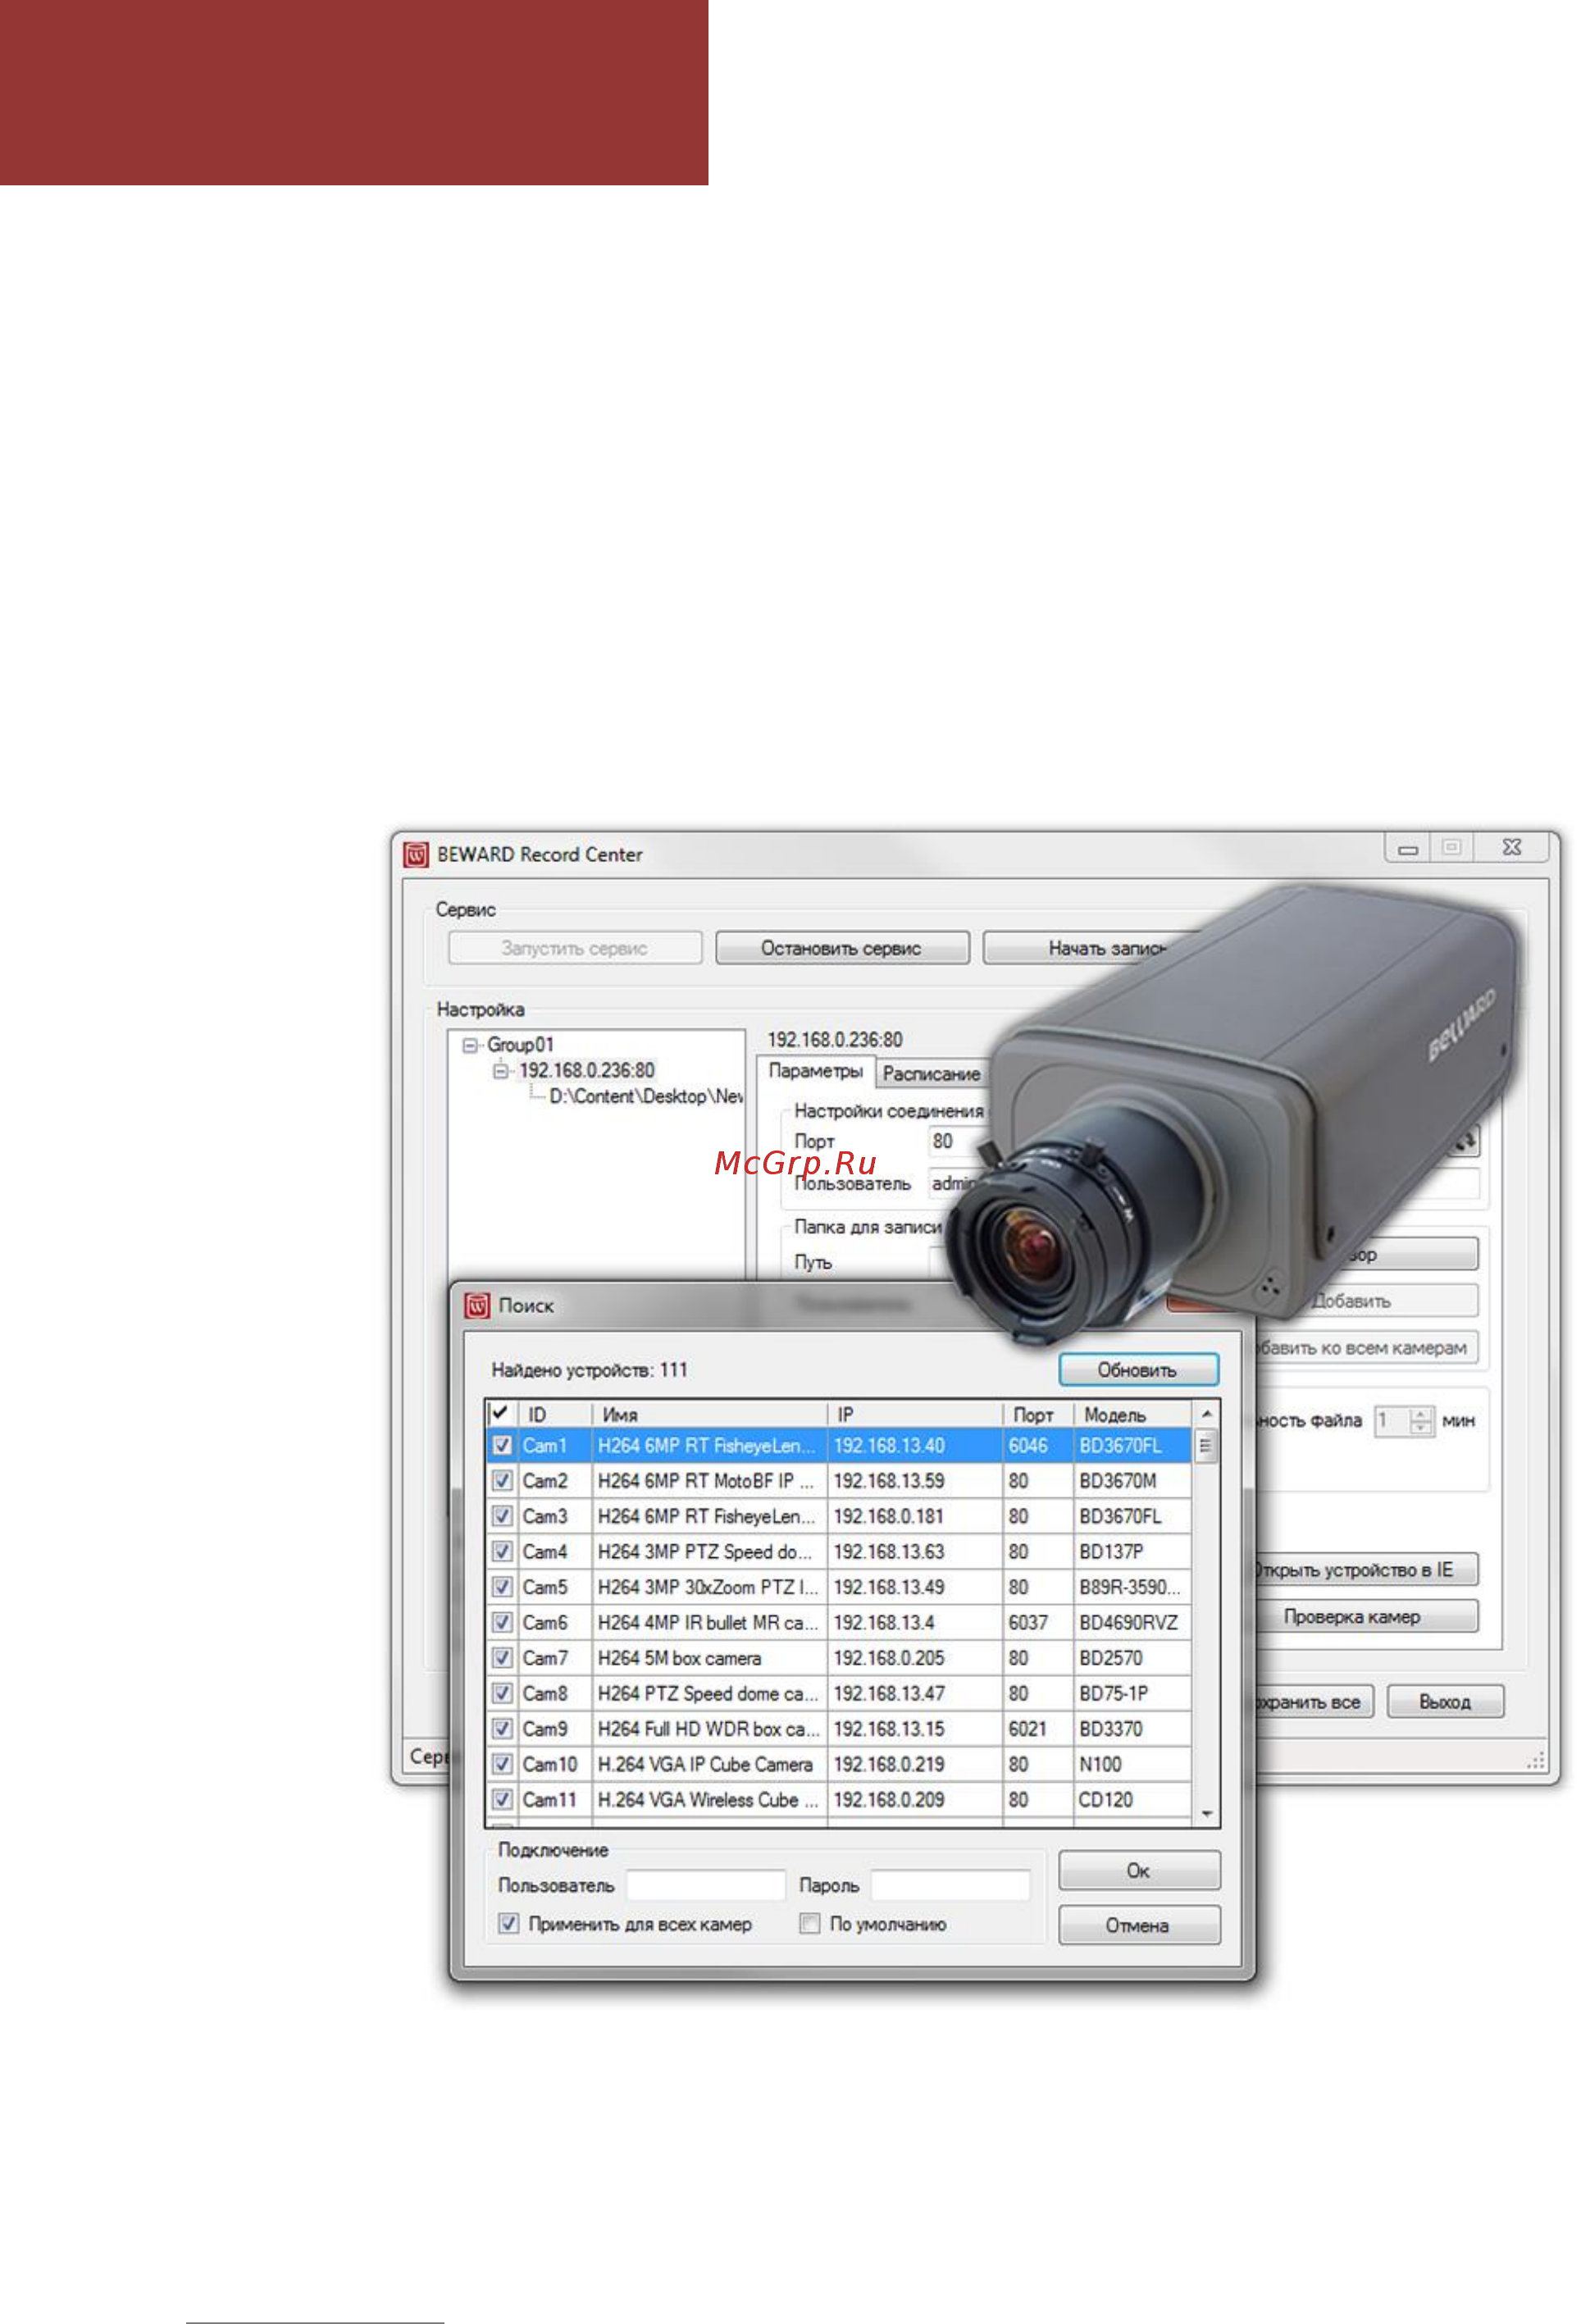Enable the По умолчанию checkbox
The image size is (1581, 2324).
pyautogui.click(x=810, y=1924)
